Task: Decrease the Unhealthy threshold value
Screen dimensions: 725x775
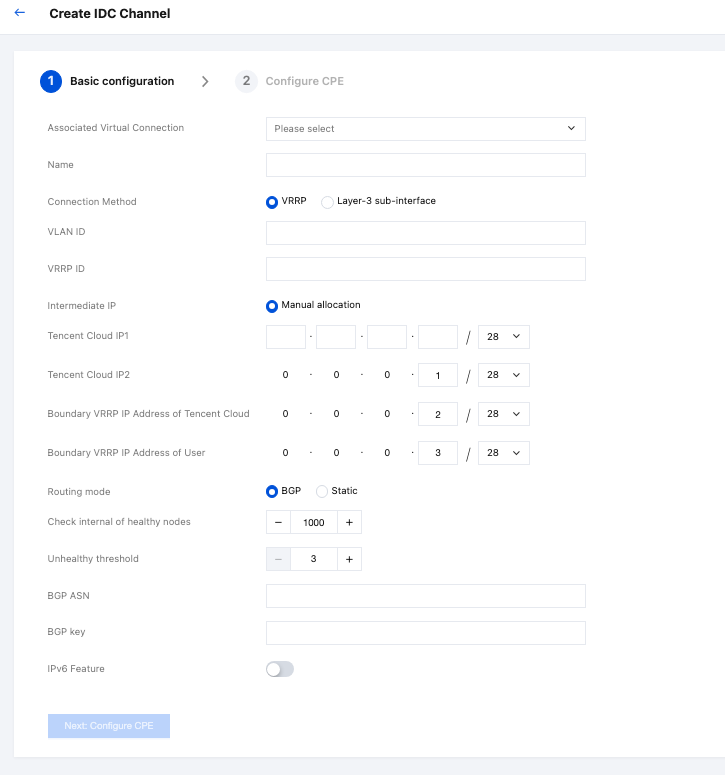Action: pyautogui.click(x=278, y=559)
